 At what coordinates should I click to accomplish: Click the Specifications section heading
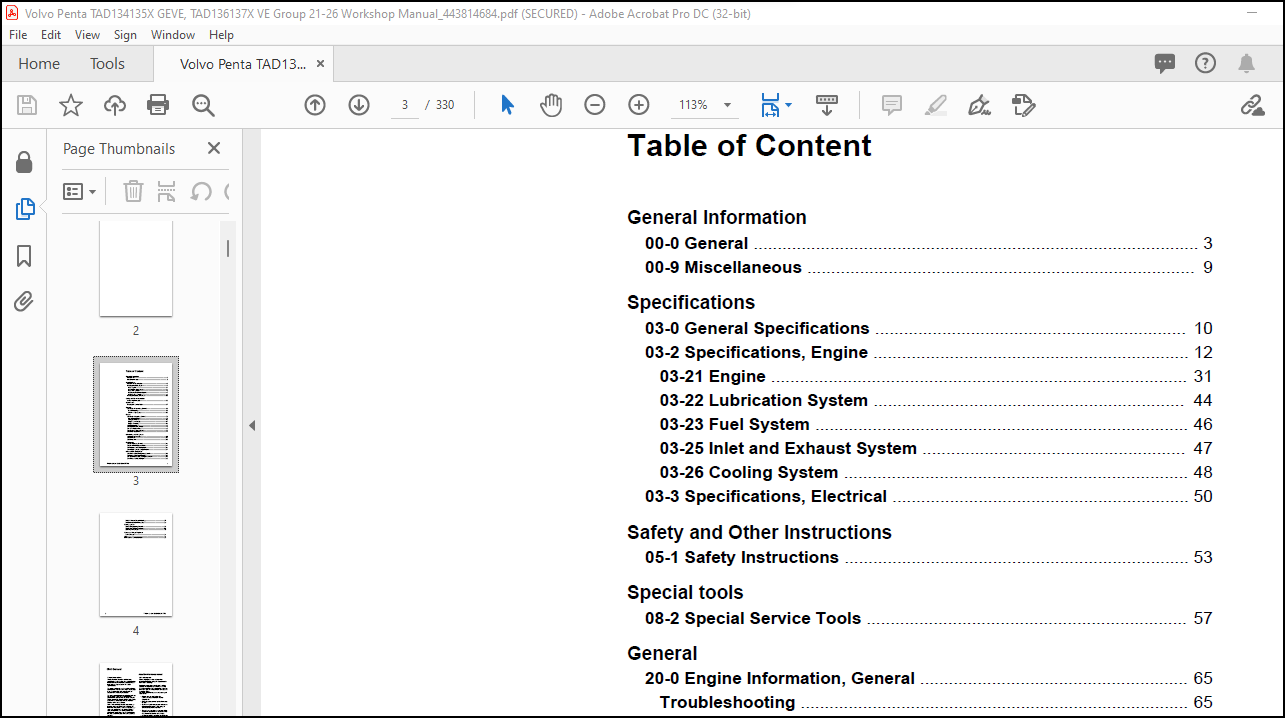tap(691, 302)
